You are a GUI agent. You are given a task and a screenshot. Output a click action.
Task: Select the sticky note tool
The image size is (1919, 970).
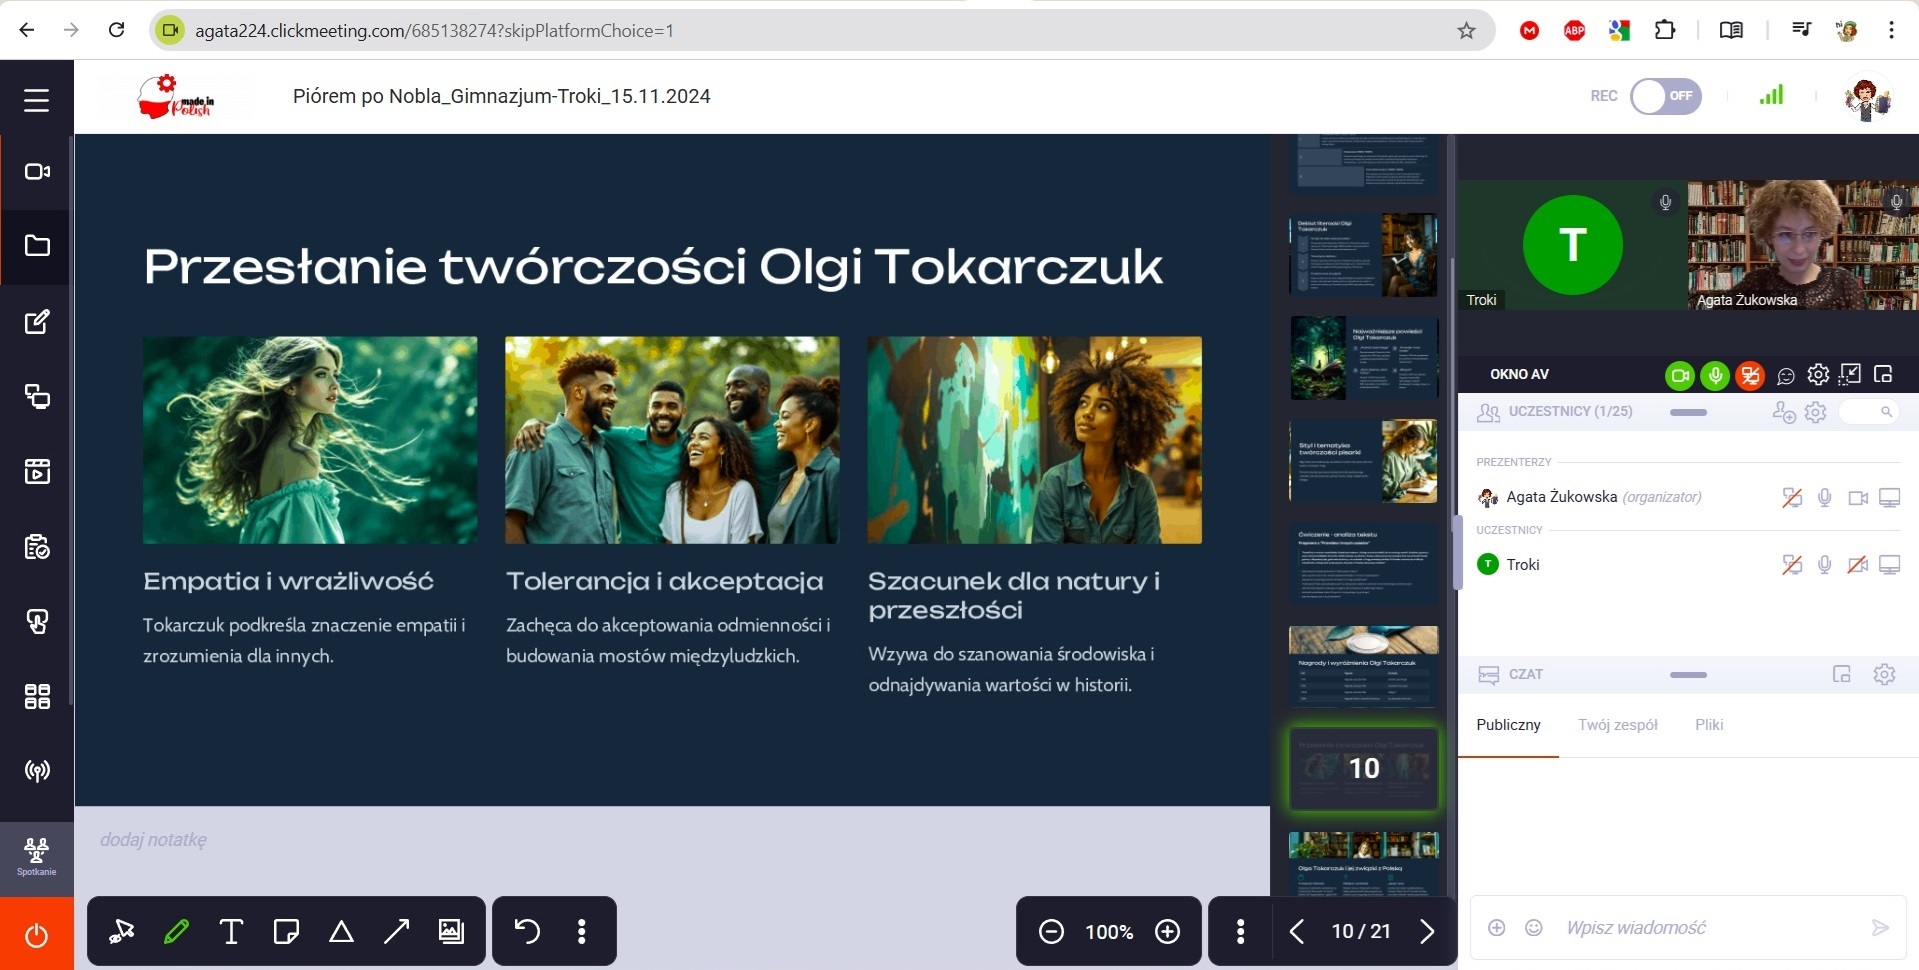point(286,932)
